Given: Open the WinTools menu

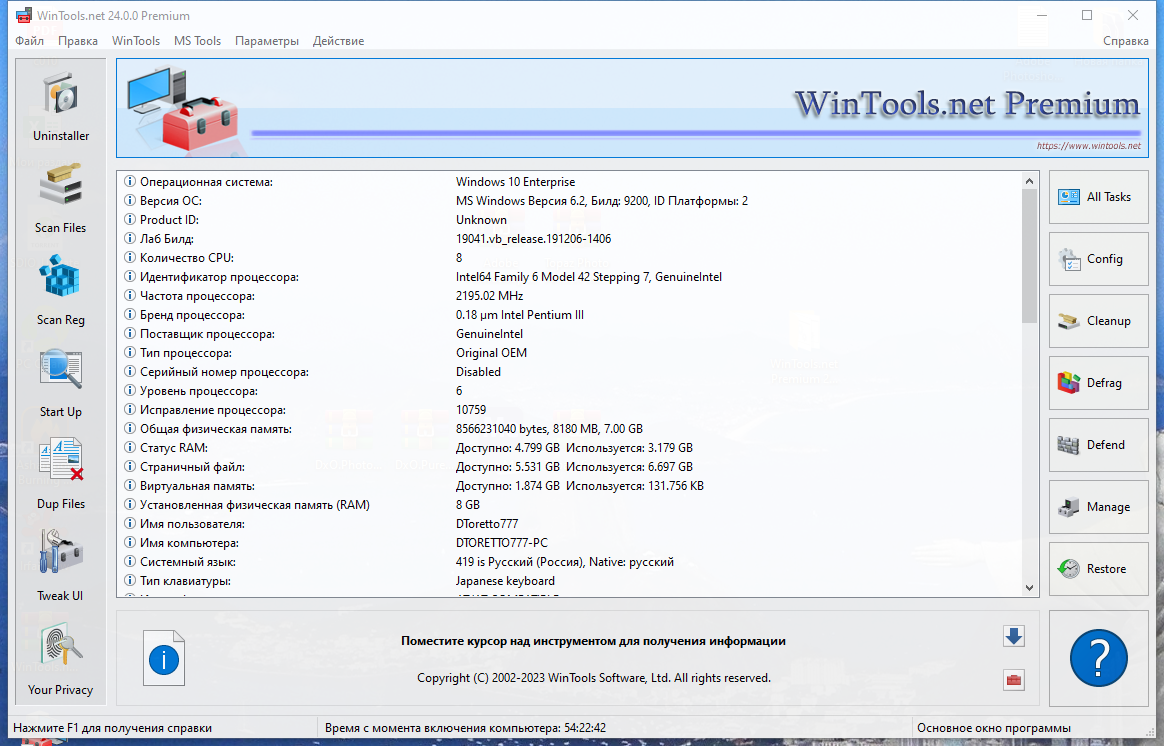Looking at the screenshot, I should [x=136, y=41].
